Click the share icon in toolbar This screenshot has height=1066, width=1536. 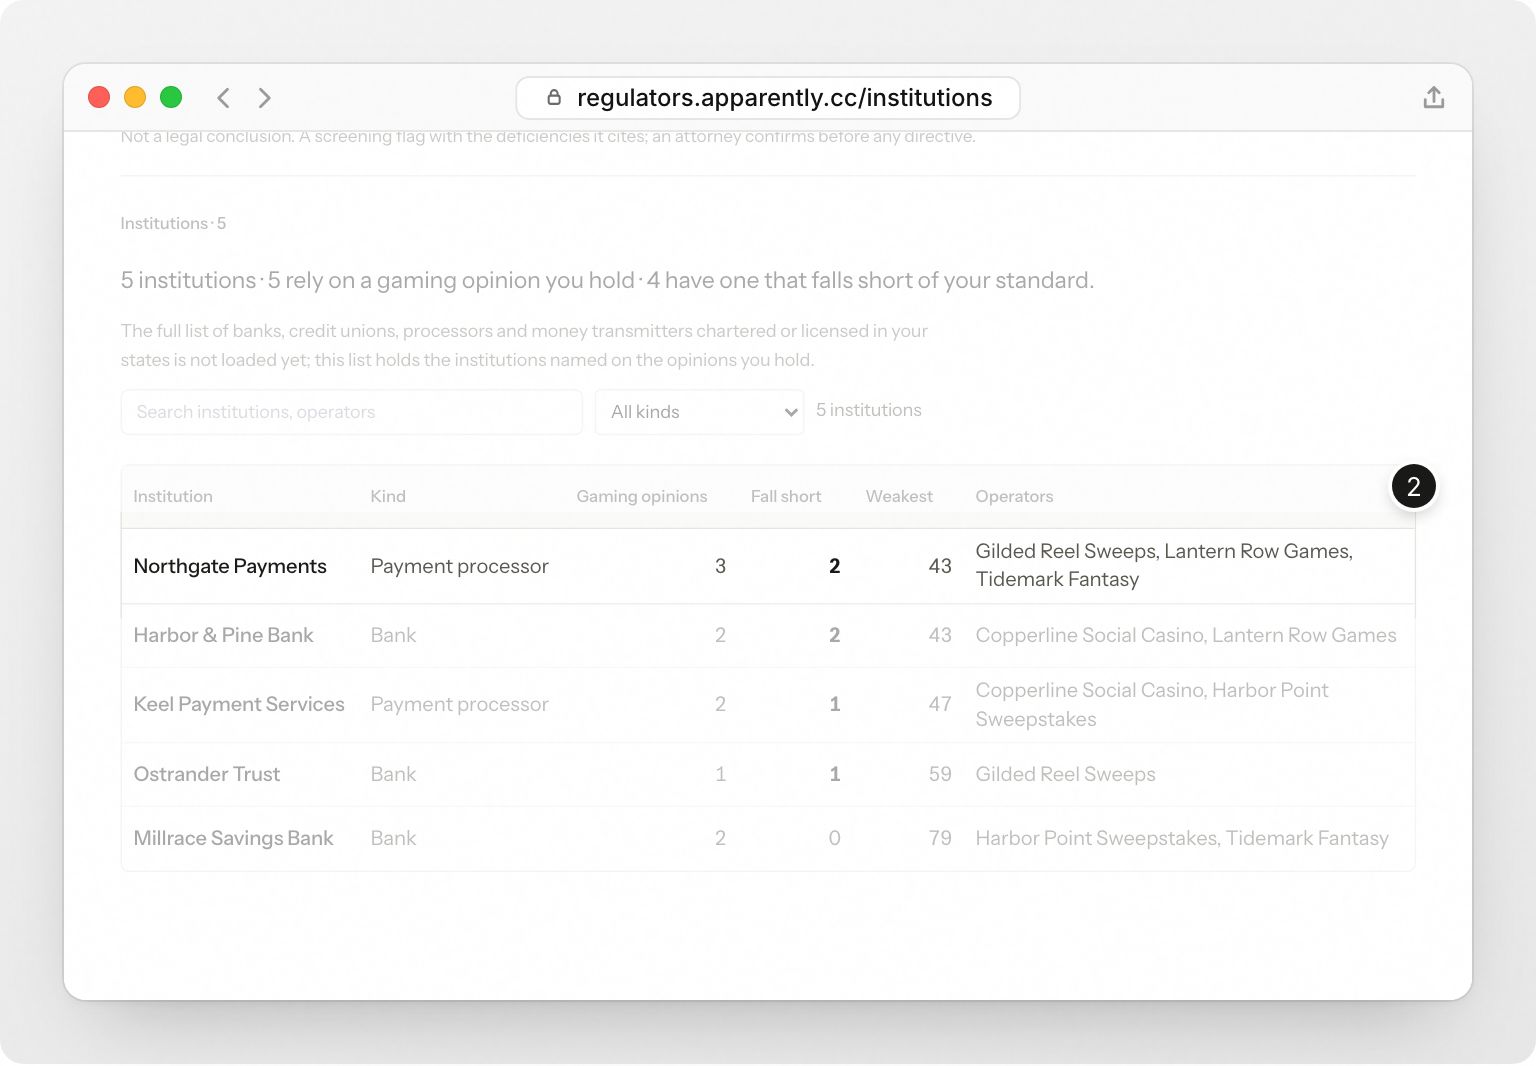click(x=1433, y=97)
